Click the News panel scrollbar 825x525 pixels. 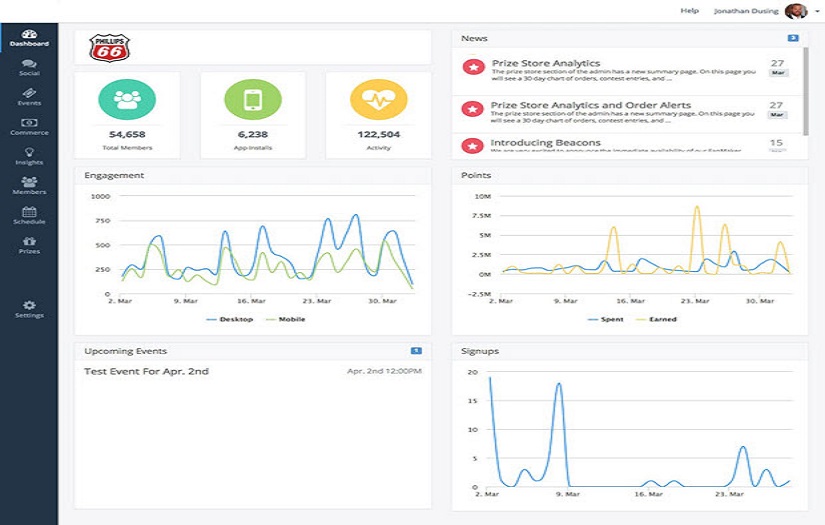point(806,91)
